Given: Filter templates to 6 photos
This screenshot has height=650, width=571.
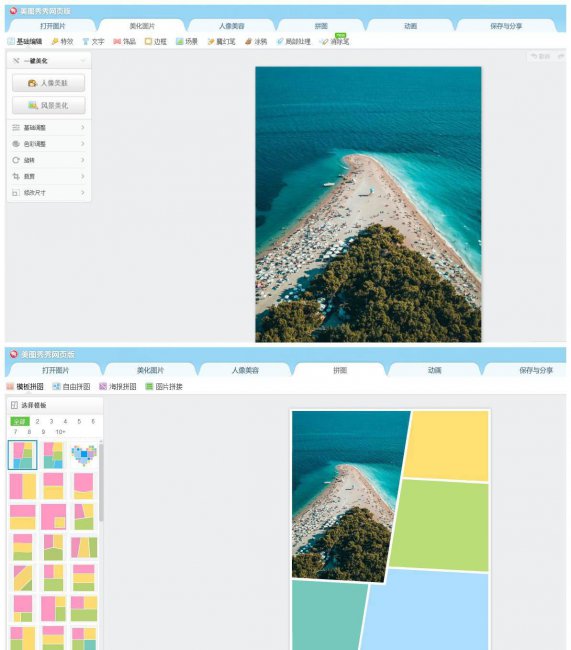Looking at the screenshot, I should 93,421.
